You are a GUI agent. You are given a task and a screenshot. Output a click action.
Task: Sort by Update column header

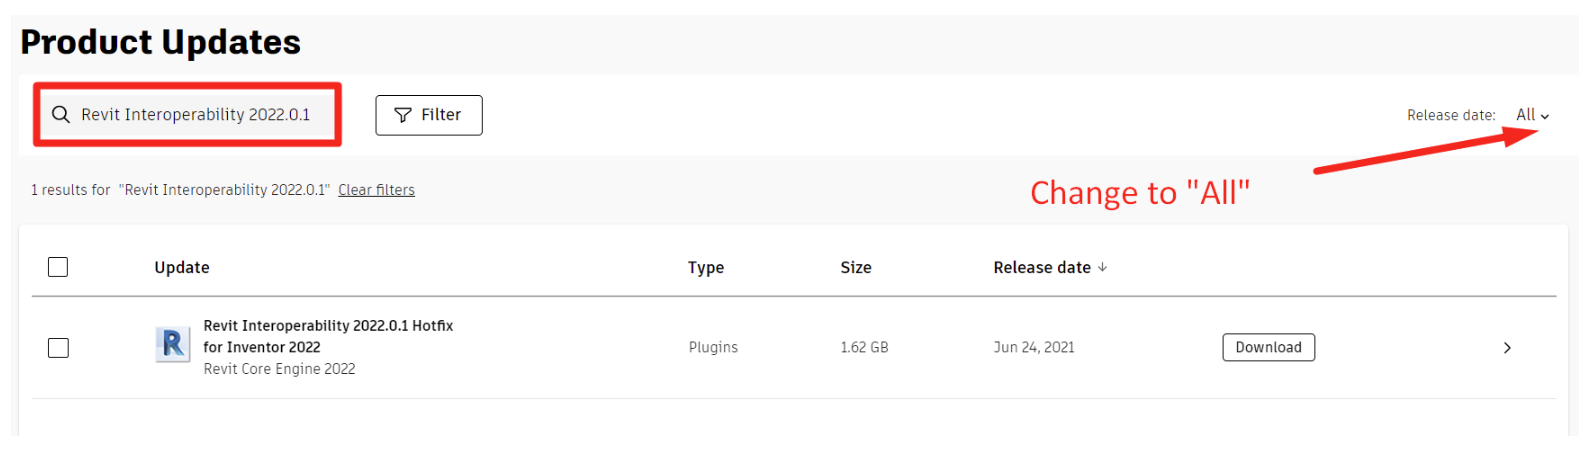(182, 267)
